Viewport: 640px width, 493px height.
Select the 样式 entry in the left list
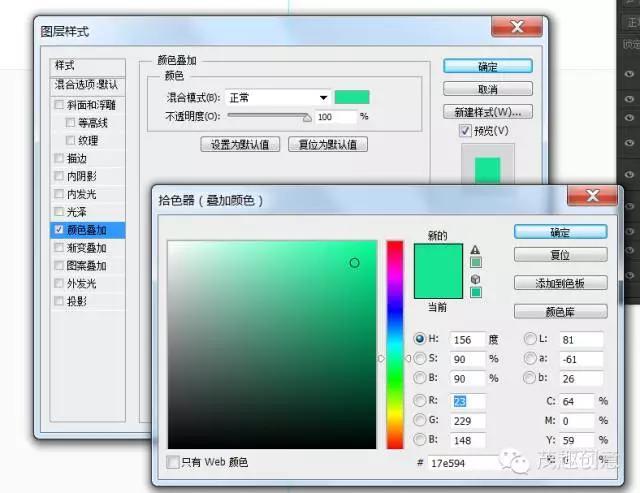[x=87, y=66]
